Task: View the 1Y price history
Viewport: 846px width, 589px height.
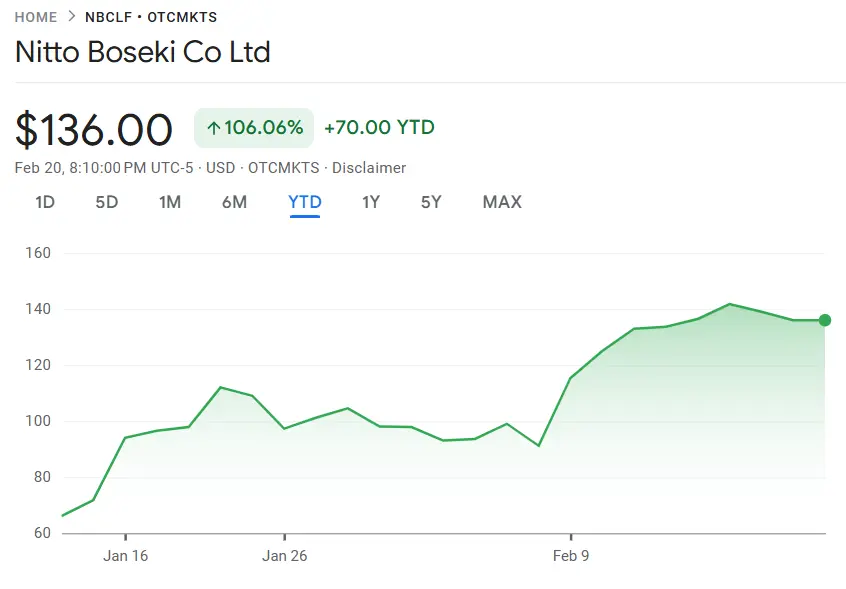Action: pos(371,202)
